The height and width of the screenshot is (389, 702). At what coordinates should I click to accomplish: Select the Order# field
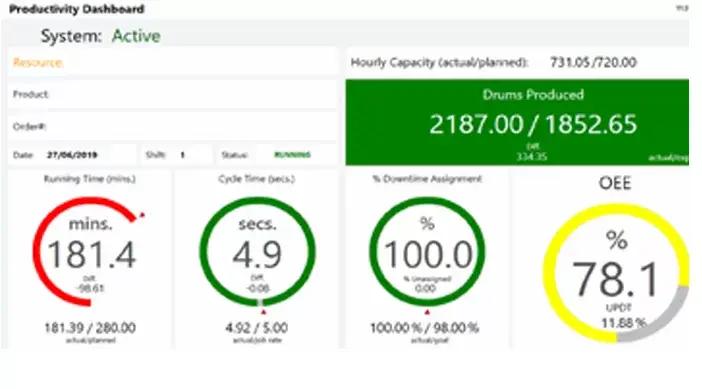pyautogui.click(x=172, y=127)
